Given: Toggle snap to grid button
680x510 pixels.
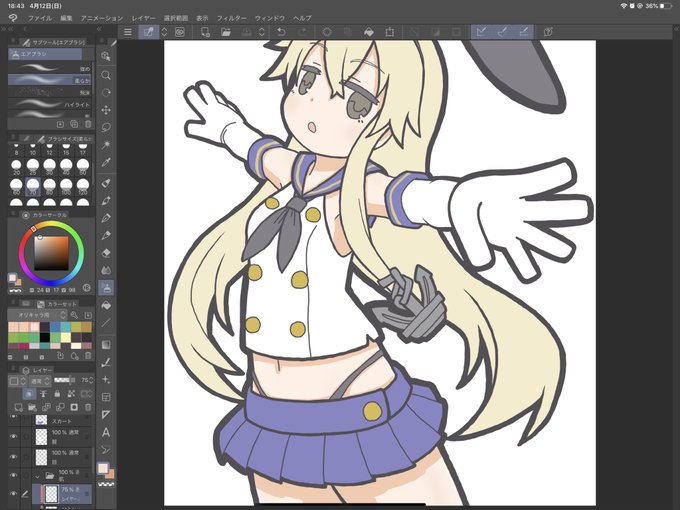Looking at the screenshot, I should (x=523, y=32).
